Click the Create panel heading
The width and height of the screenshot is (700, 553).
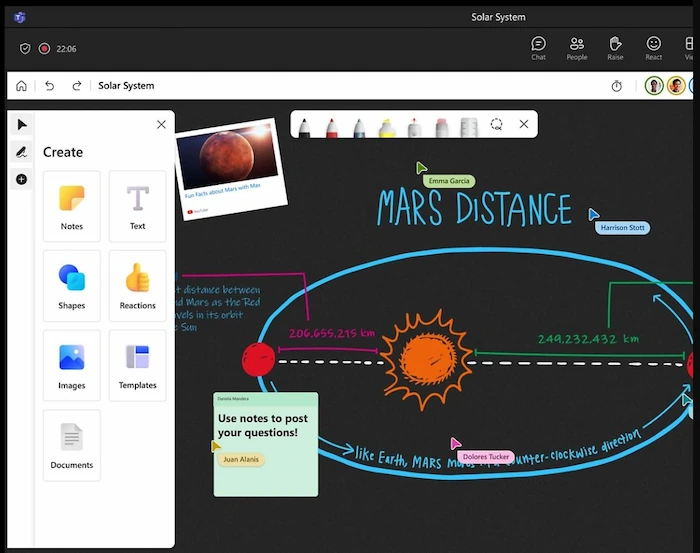point(63,152)
